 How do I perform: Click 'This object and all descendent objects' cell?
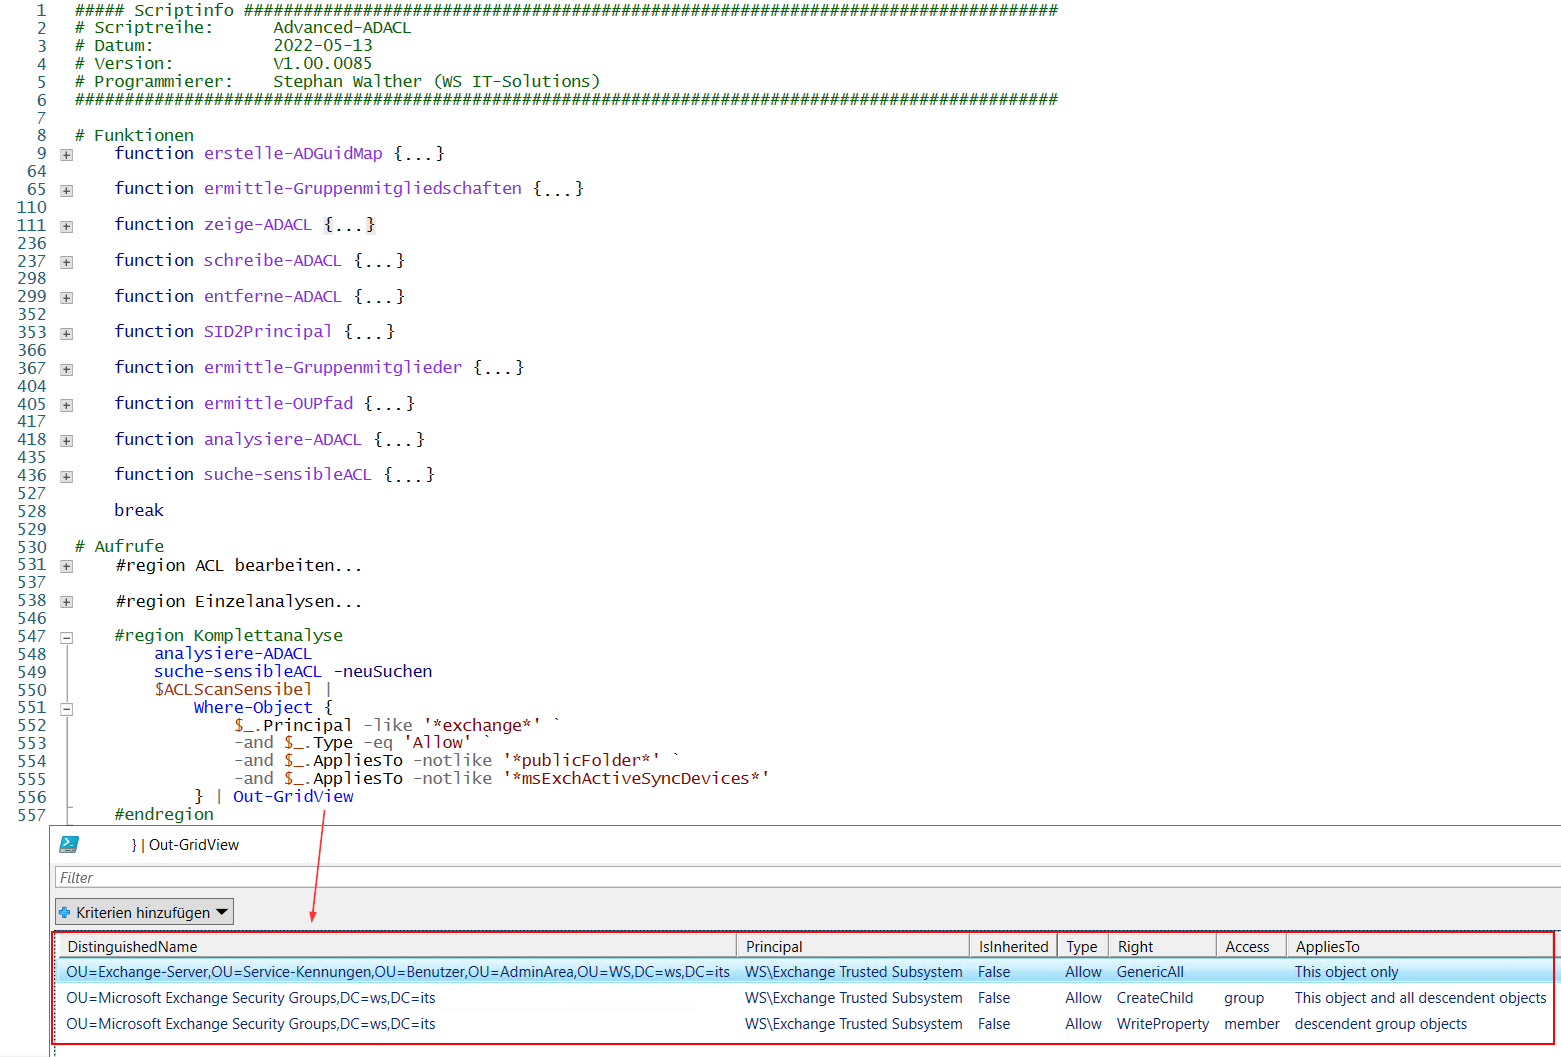[1420, 998]
